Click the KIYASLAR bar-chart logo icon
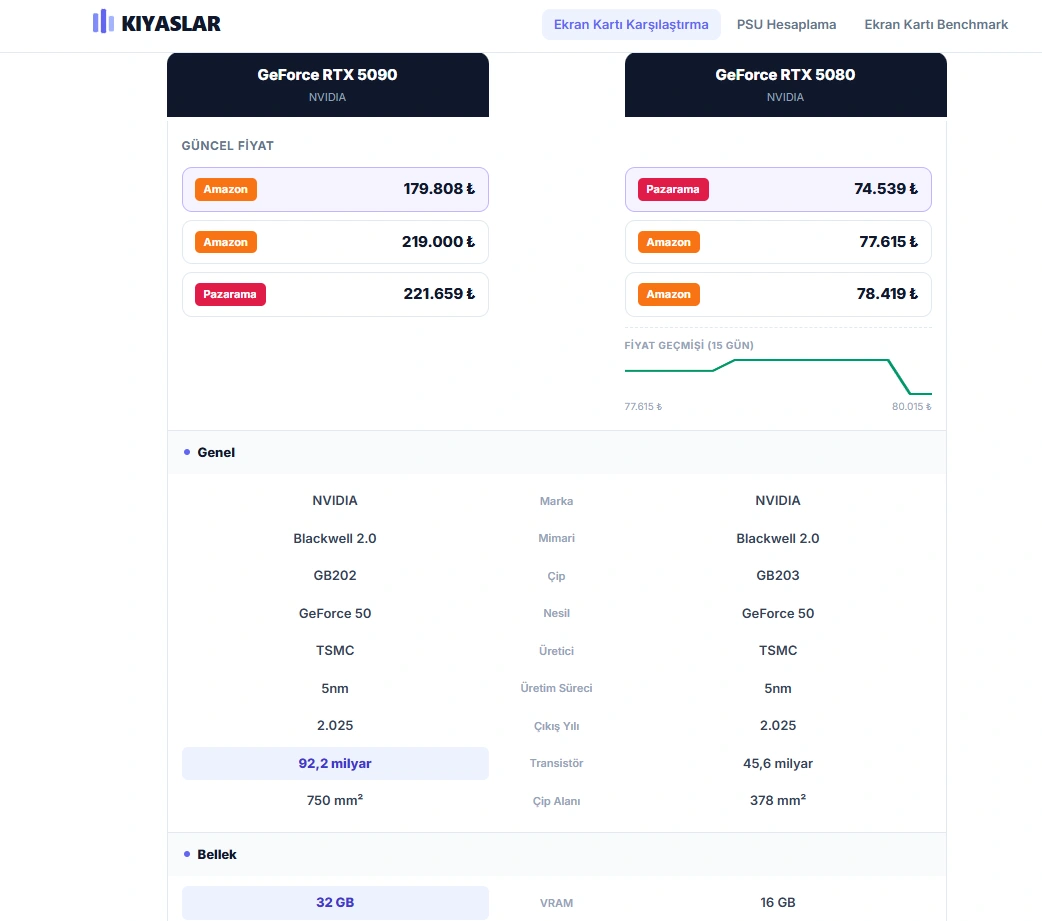Image resolution: width=1042 pixels, height=921 pixels. tap(103, 21)
